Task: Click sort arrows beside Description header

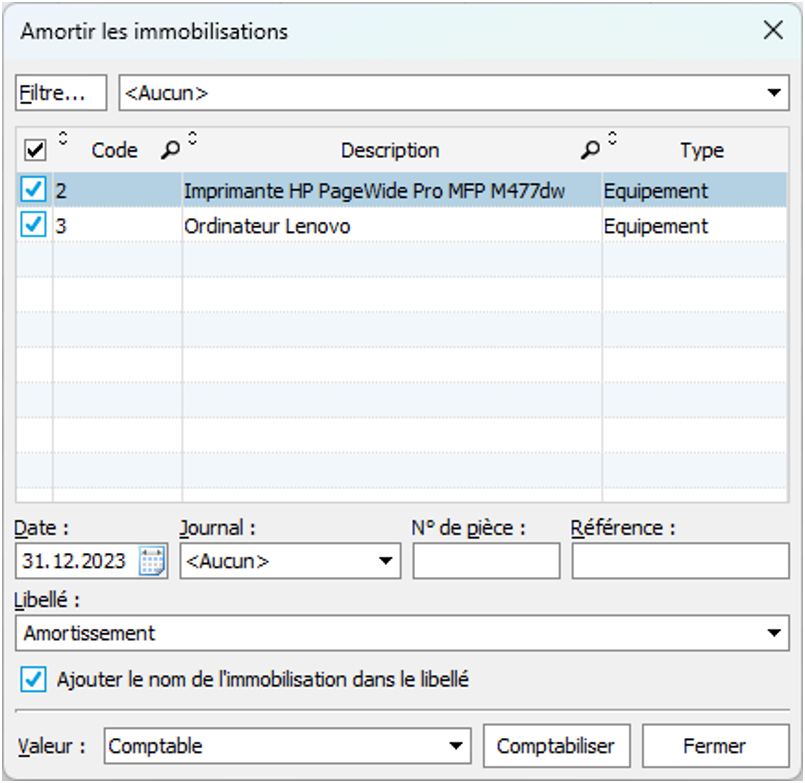Action: tap(193, 139)
